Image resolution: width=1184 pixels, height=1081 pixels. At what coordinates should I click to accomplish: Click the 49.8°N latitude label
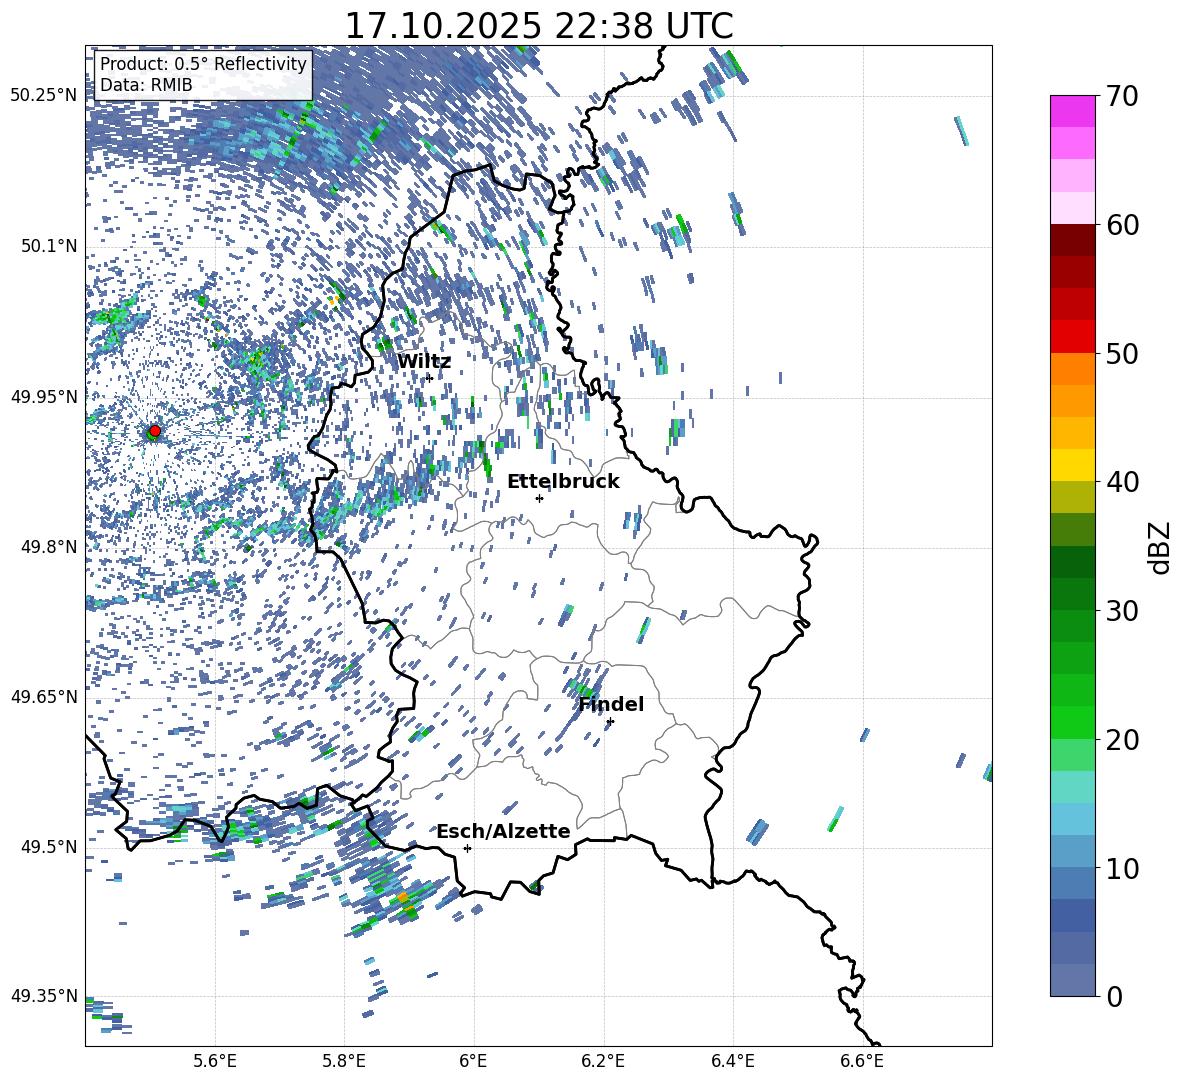coord(49,547)
